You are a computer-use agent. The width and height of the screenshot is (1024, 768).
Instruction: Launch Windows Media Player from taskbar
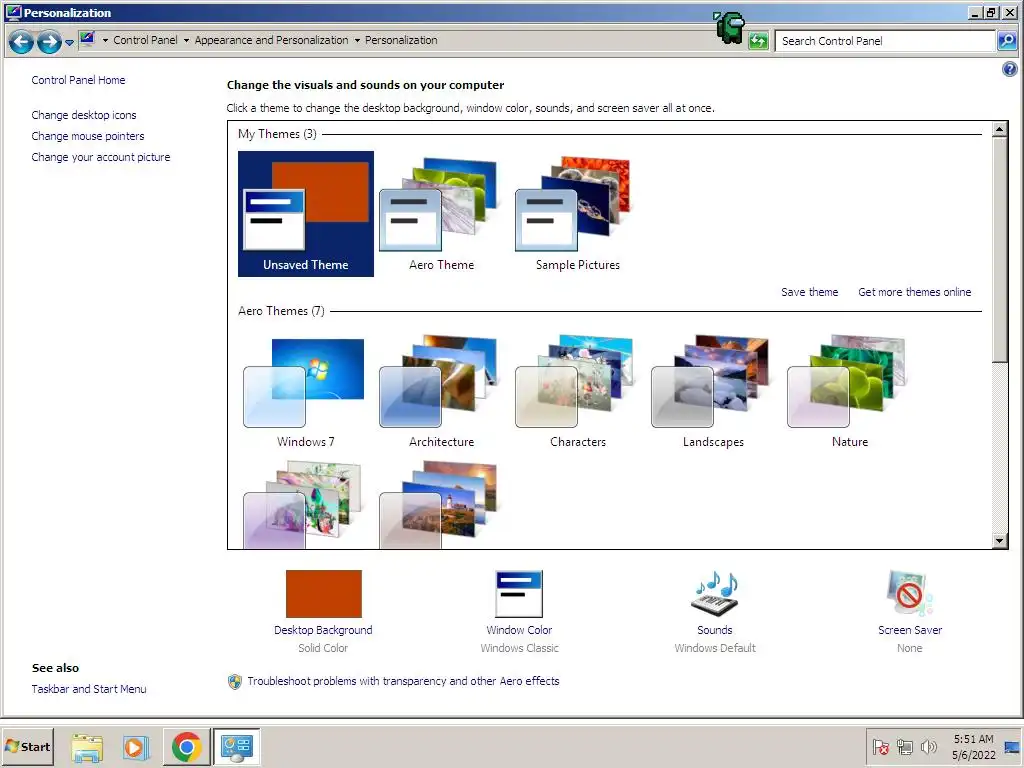(x=136, y=747)
